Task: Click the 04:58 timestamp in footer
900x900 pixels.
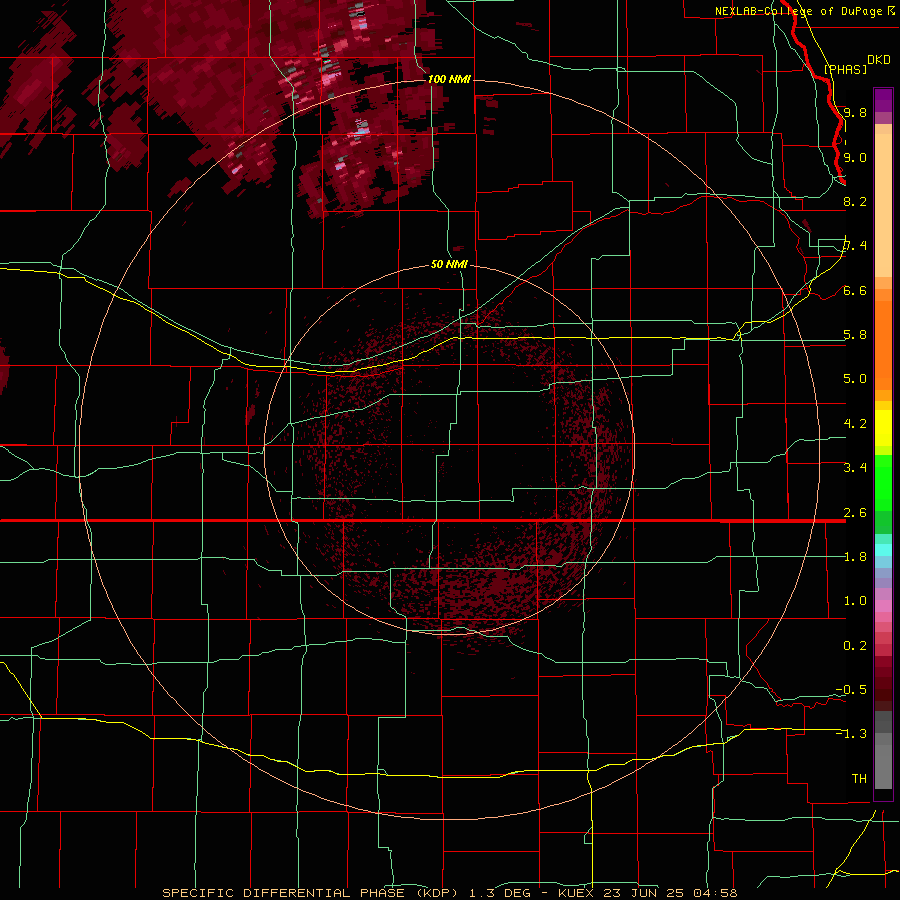Action: [715, 893]
